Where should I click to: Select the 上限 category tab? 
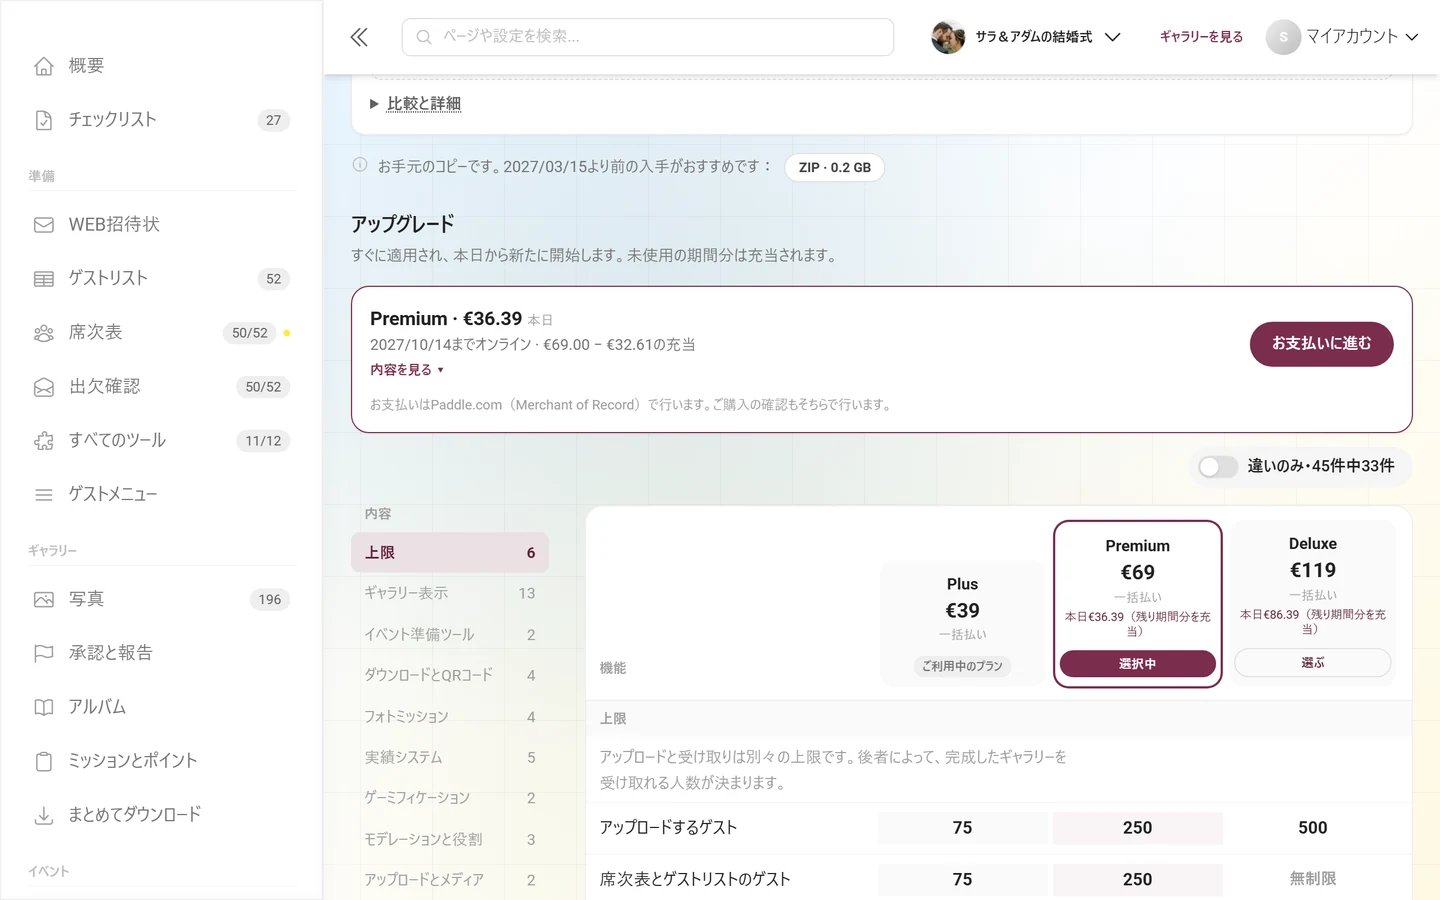pos(450,553)
